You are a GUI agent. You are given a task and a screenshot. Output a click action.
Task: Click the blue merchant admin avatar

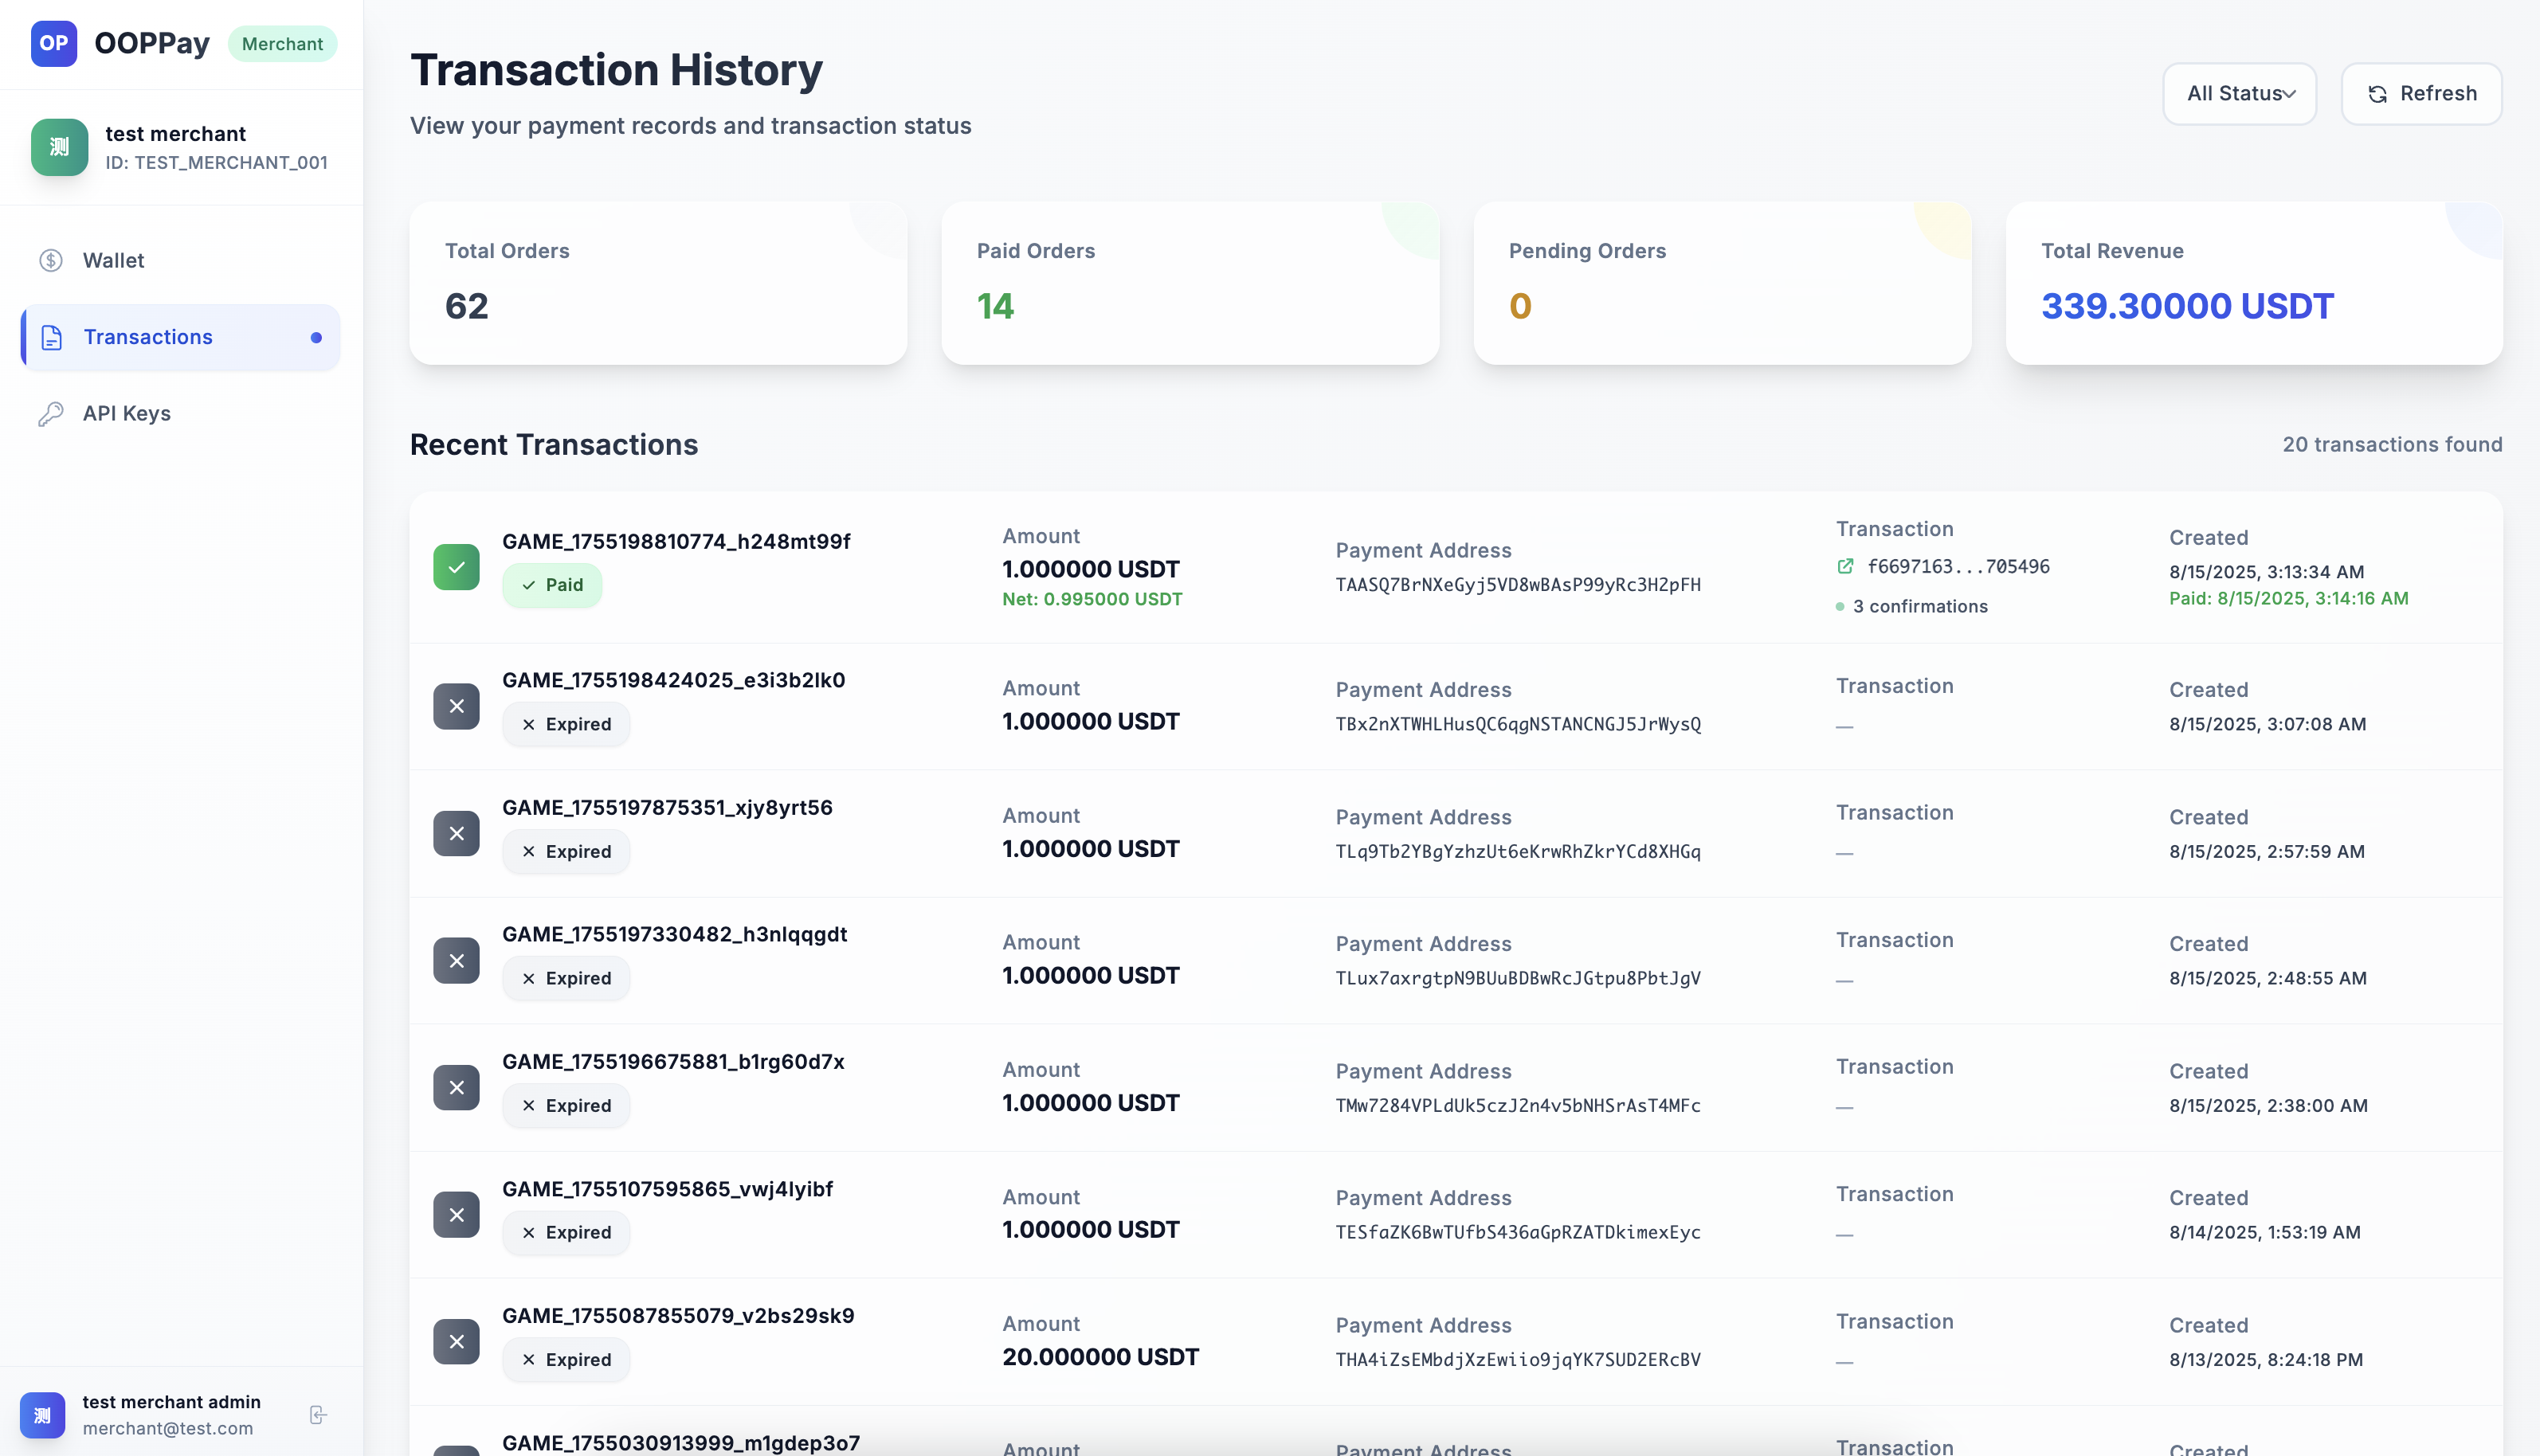(42, 1414)
